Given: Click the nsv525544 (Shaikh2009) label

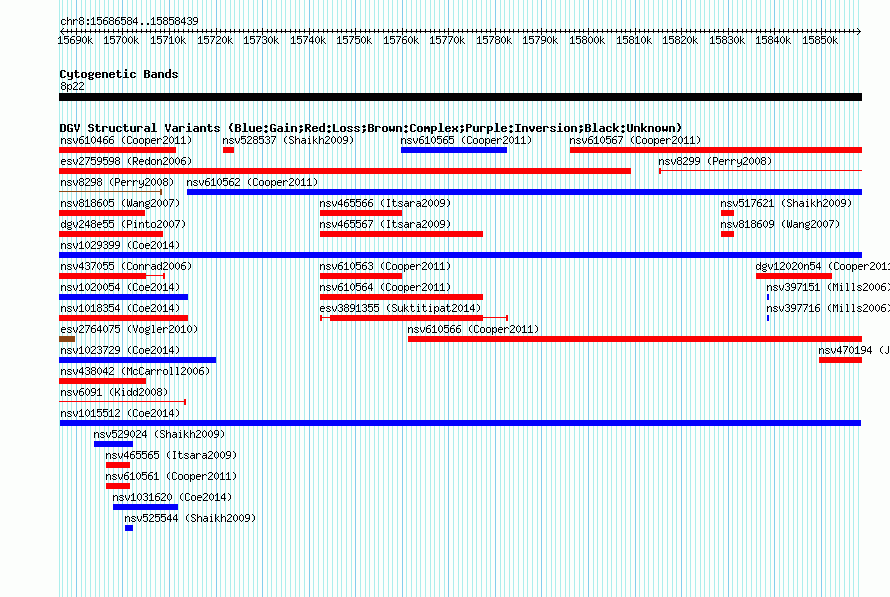Looking at the screenshot, I should coord(190,518).
